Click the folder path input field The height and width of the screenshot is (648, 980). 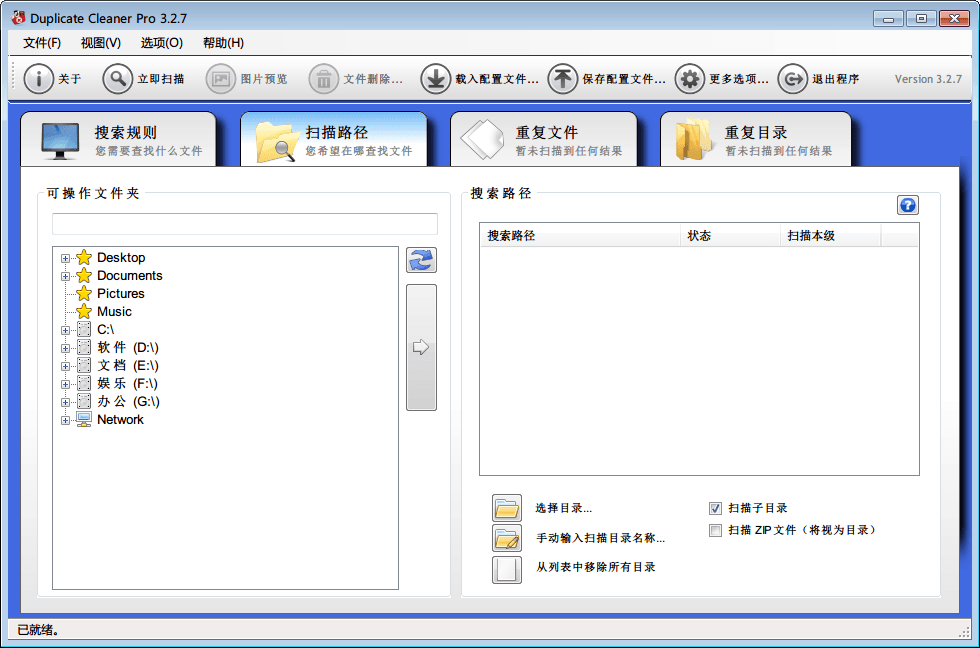click(x=245, y=224)
